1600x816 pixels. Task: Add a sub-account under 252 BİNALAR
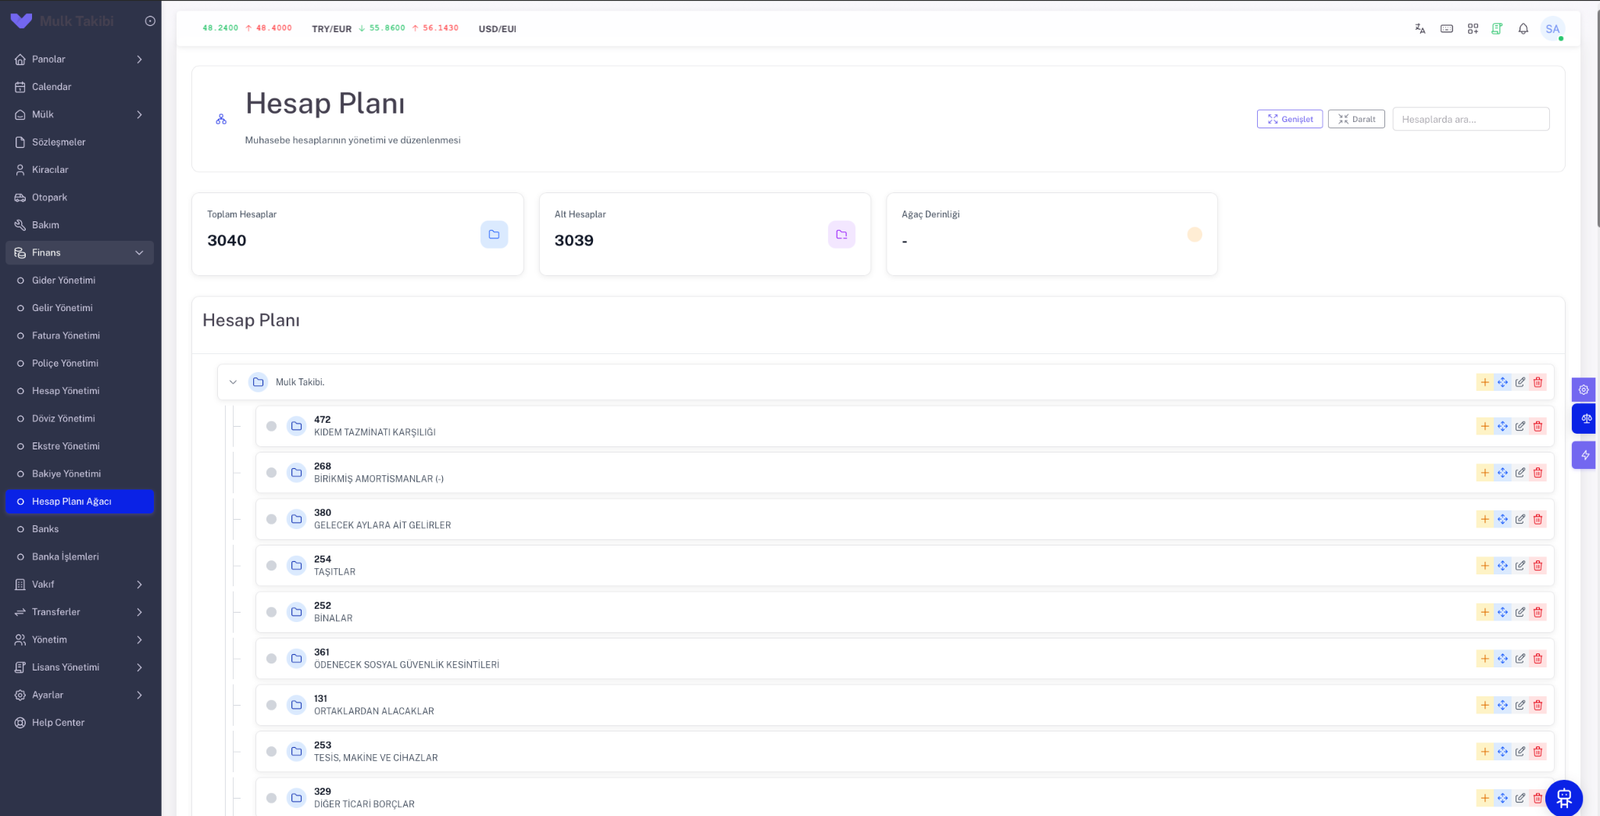click(x=1485, y=612)
